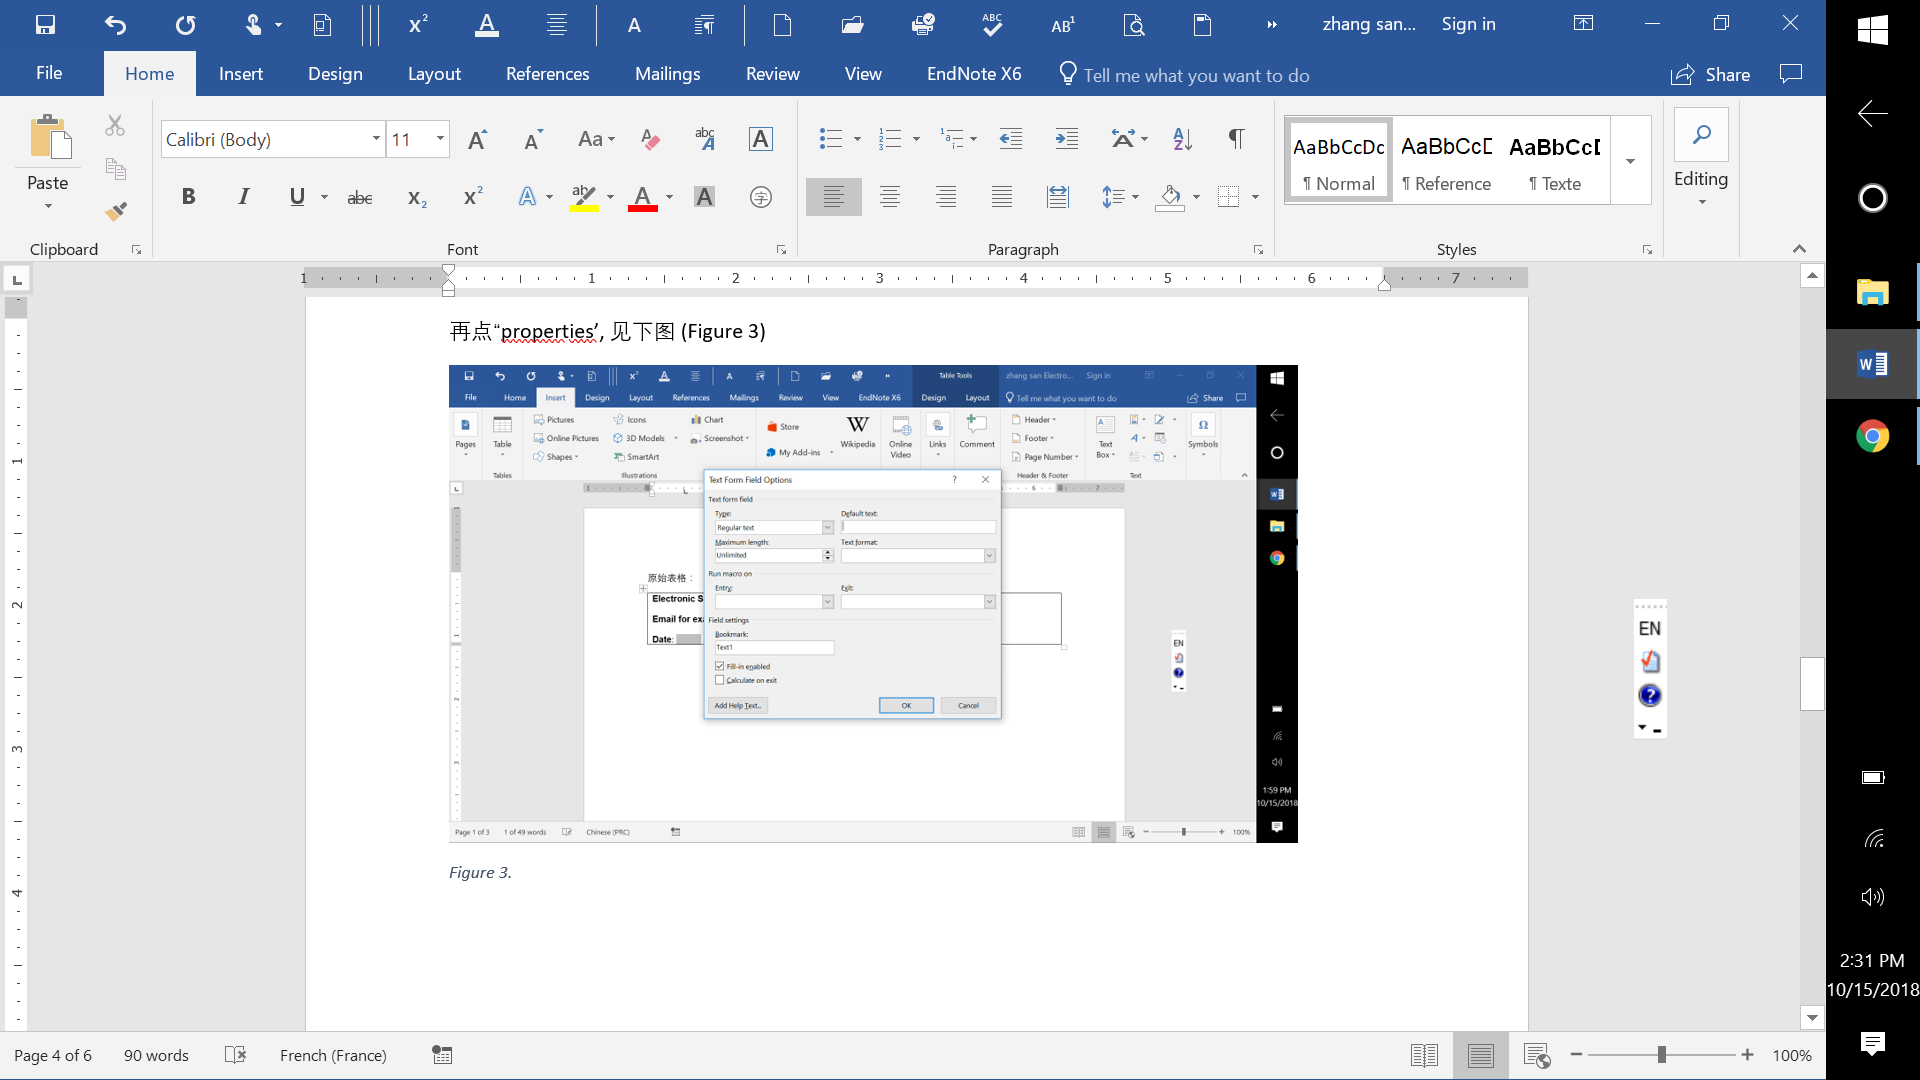
Task: Toggle Italic formatting
Action: (x=243, y=197)
